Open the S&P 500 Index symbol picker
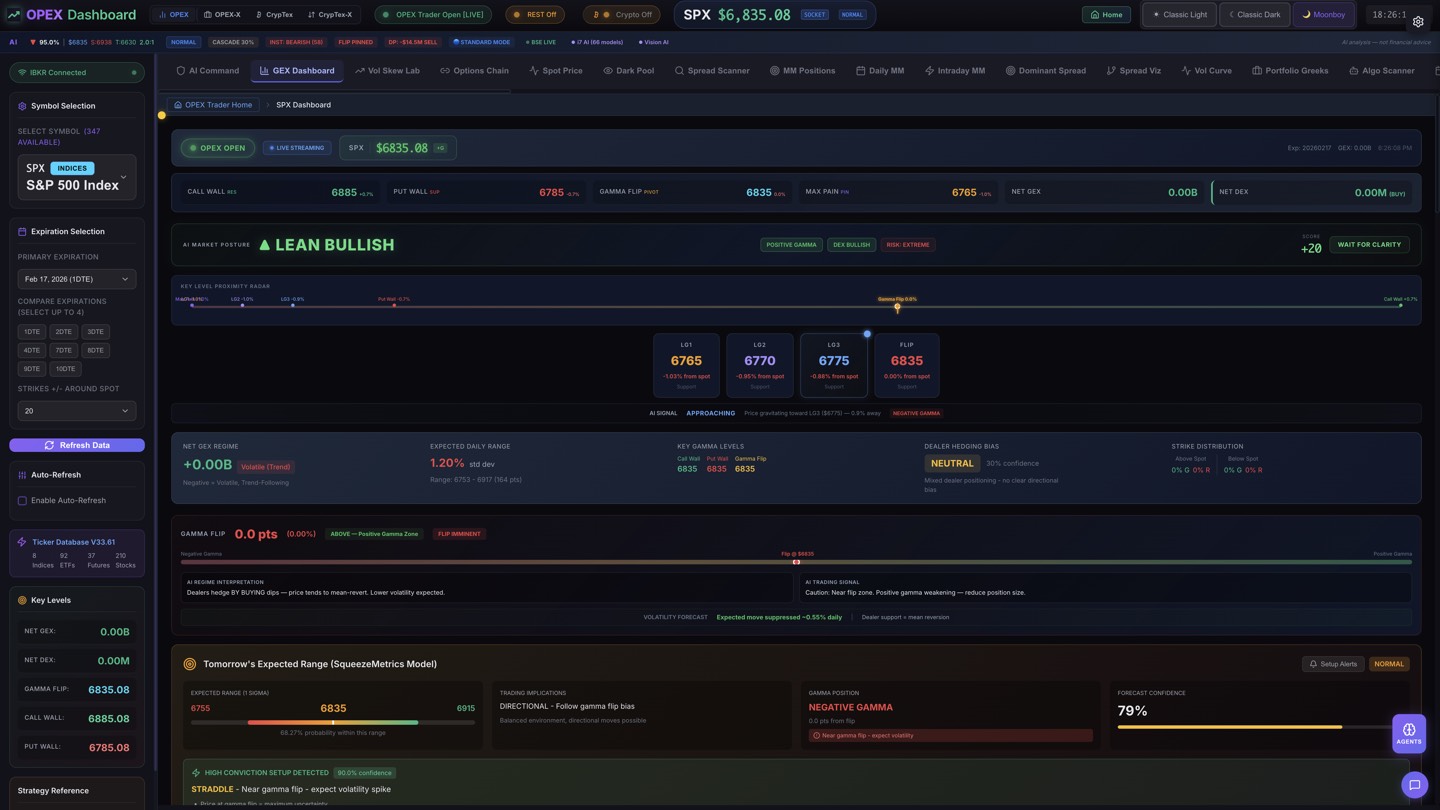1440x810 pixels. [x=76, y=178]
